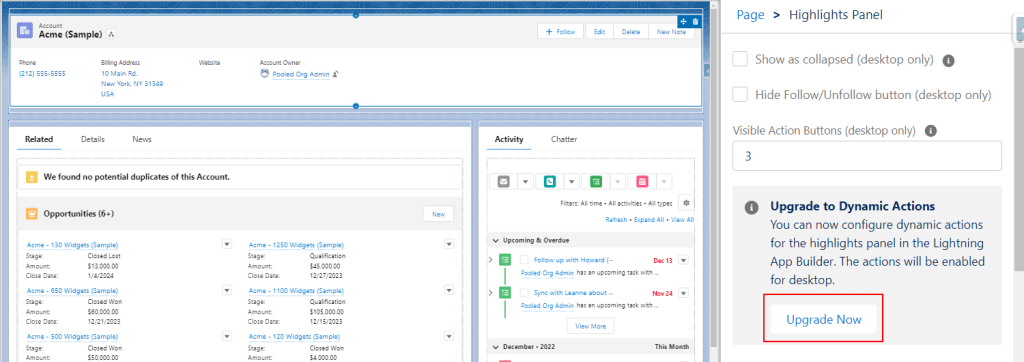Click the info icon next to Upgrade to Dynamic Actions

point(752,207)
